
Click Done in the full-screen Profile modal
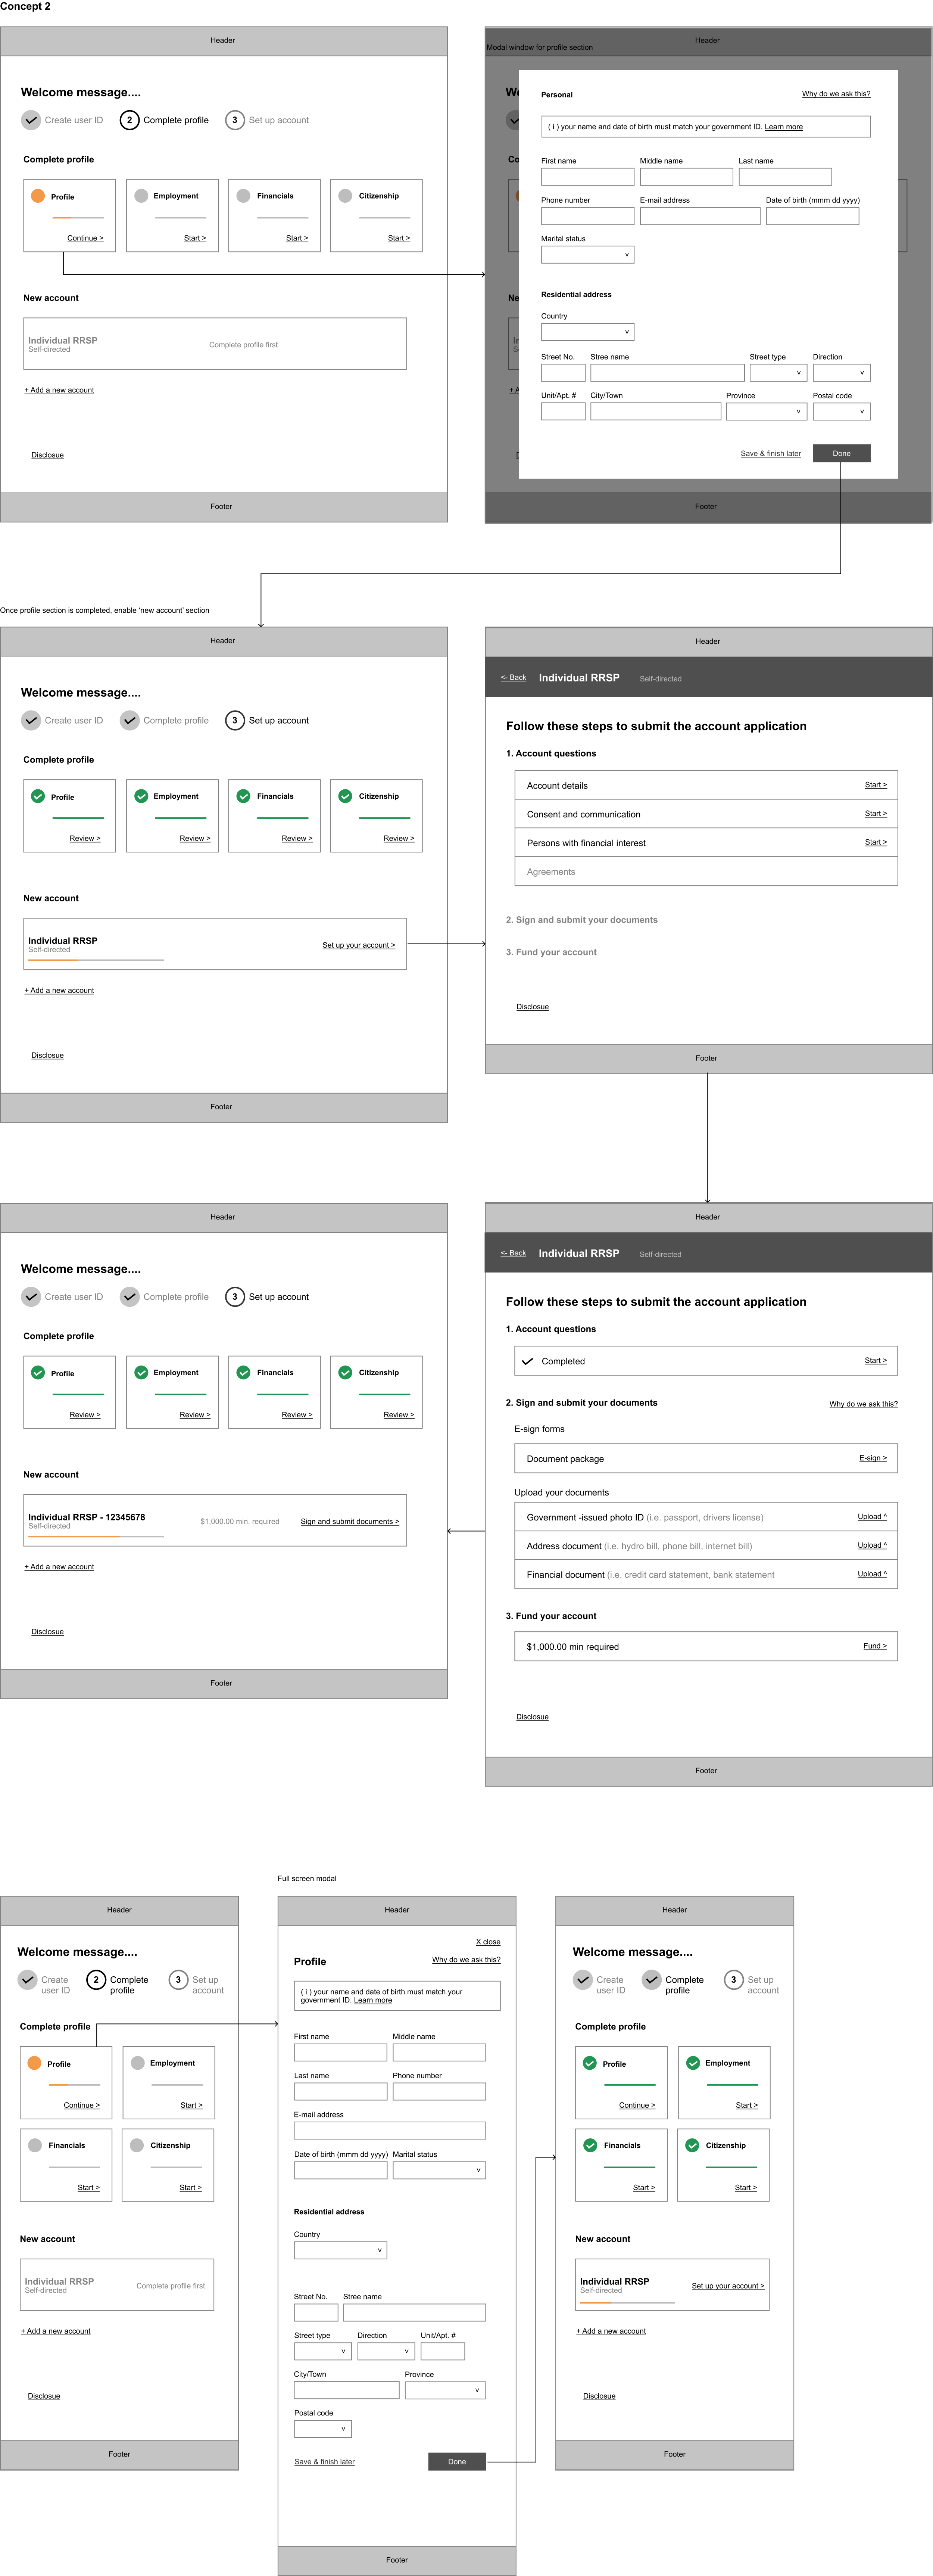[x=457, y=2462]
